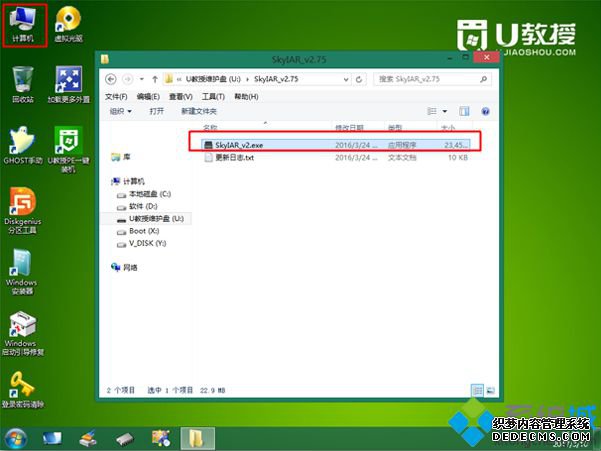Open the 编辑(E) menu

148,97
